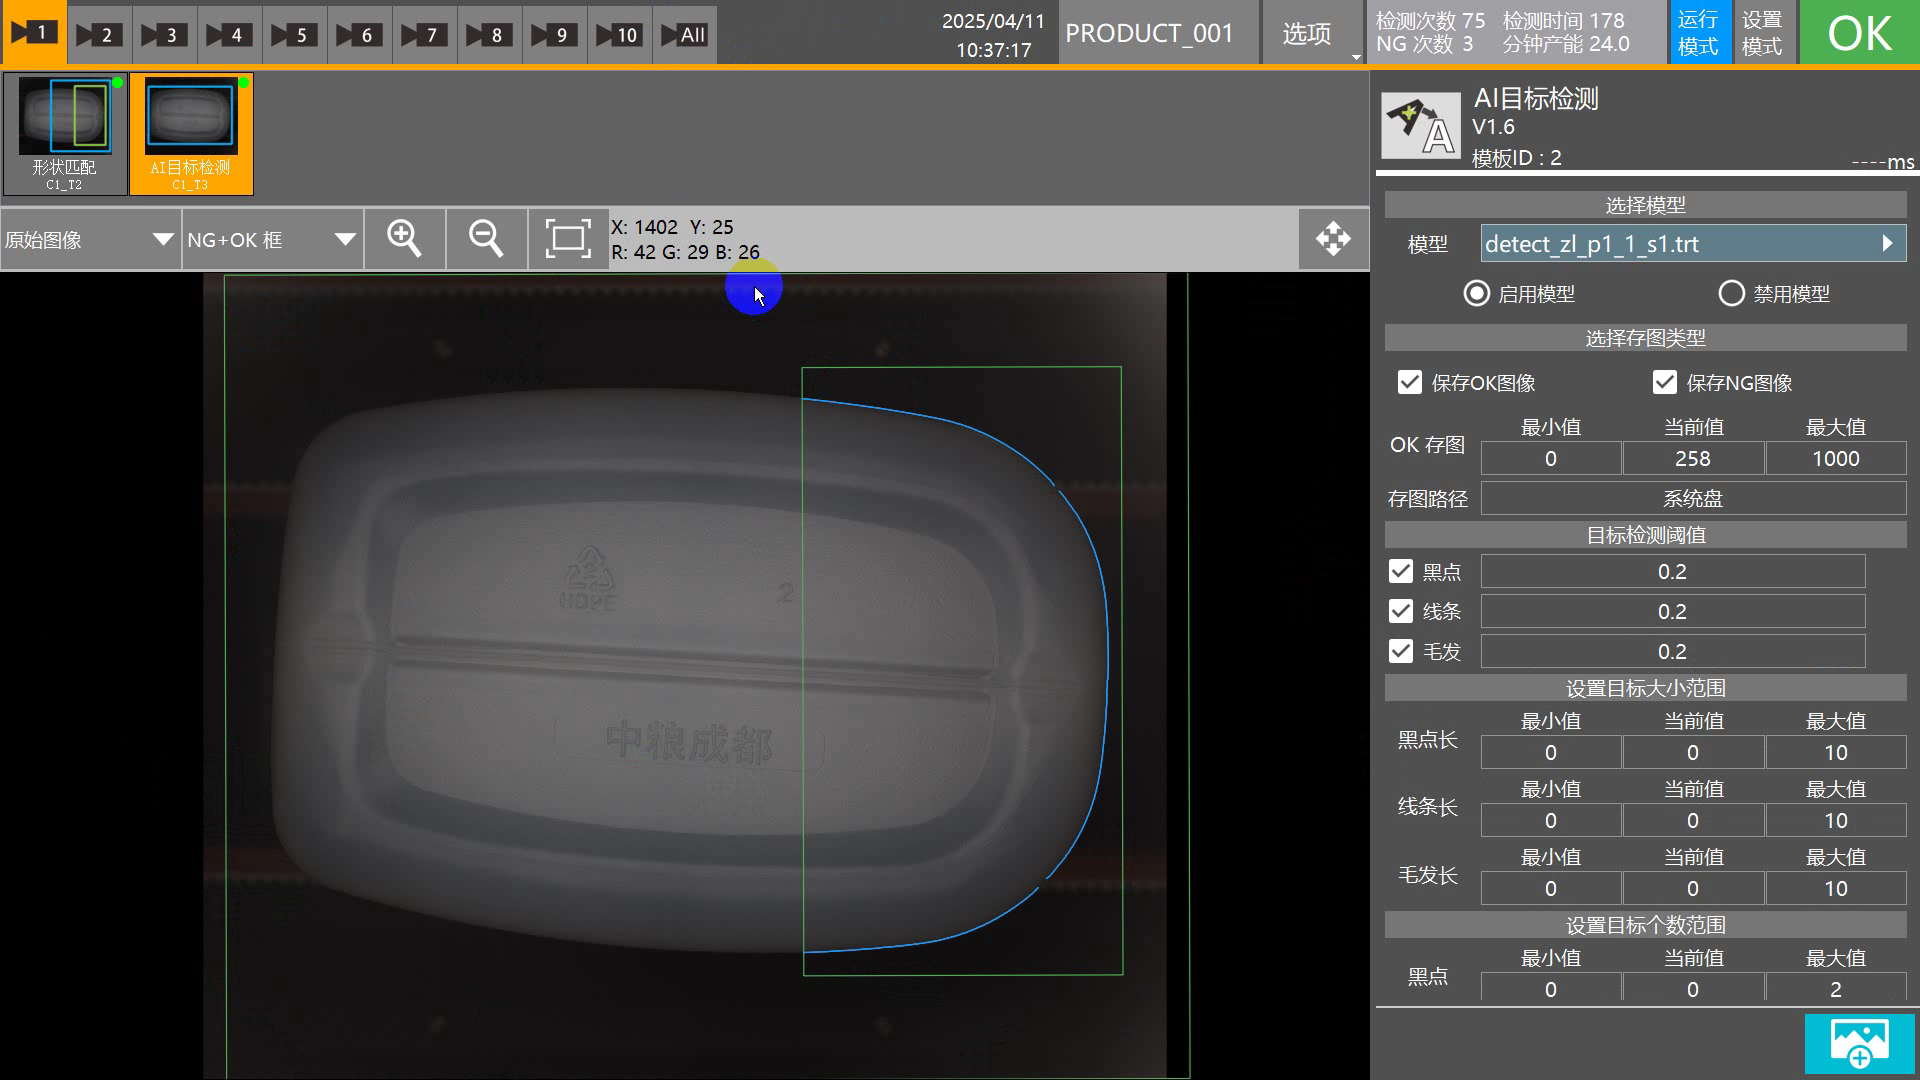Viewport: 1920px width, 1080px height.
Task: Open the NG+OK 框 display dropdown
Action: 271,239
